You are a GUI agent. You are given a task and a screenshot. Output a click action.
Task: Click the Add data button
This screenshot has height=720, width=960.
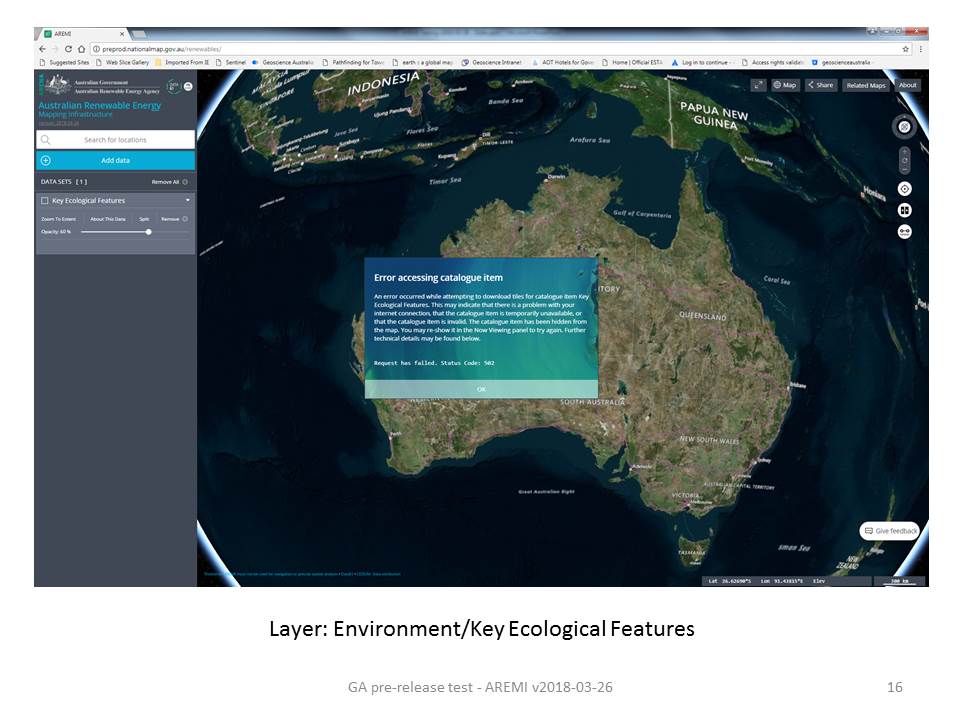tap(116, 160)
